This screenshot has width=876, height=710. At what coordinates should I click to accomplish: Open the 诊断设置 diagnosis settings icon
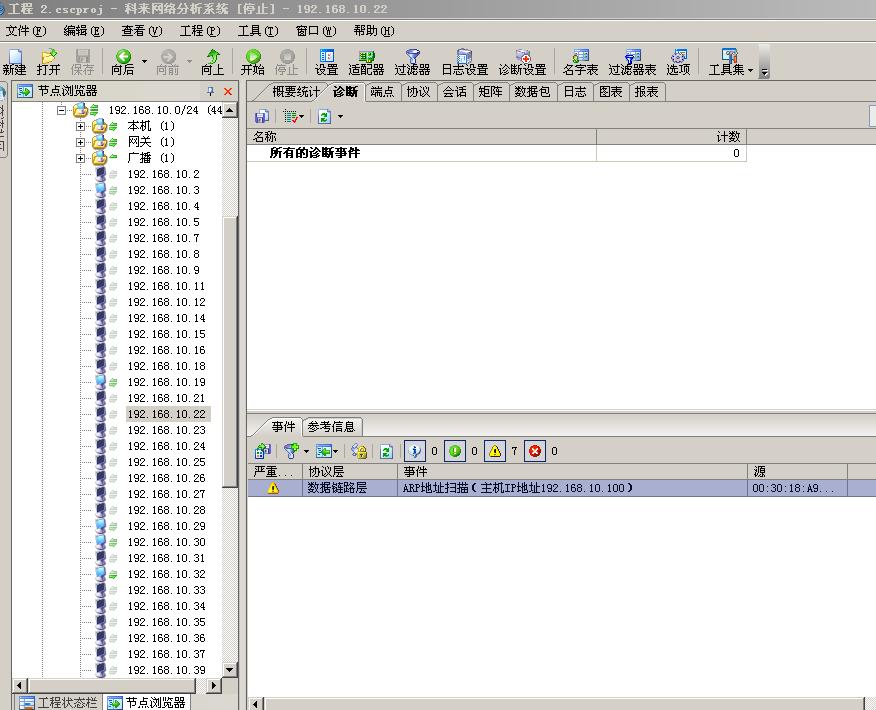pos(522,62)
